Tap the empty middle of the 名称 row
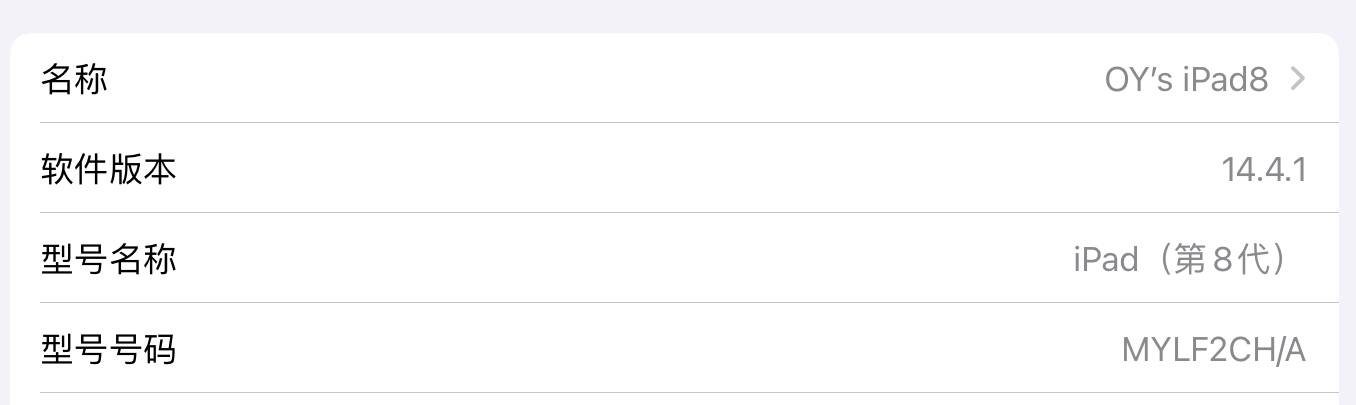This screenshot has height=405, width=1356. tap(600, 79)
